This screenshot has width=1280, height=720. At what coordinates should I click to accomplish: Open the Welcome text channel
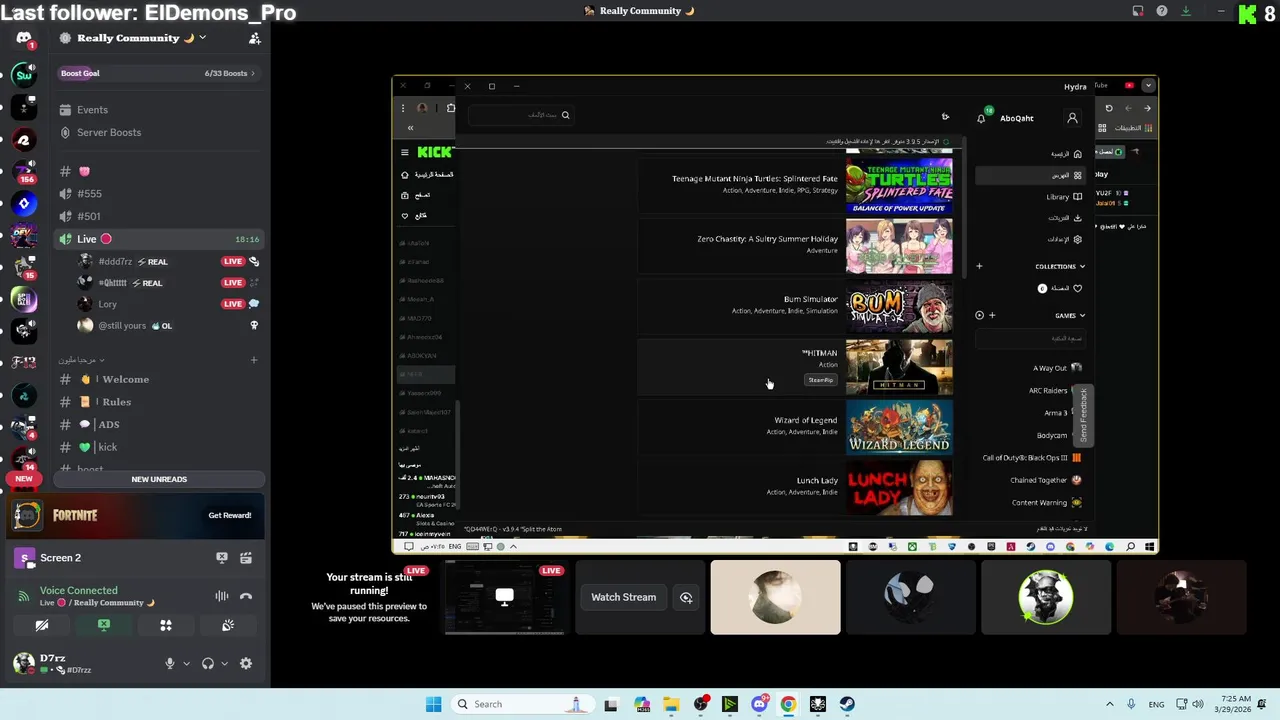[157, 379]
